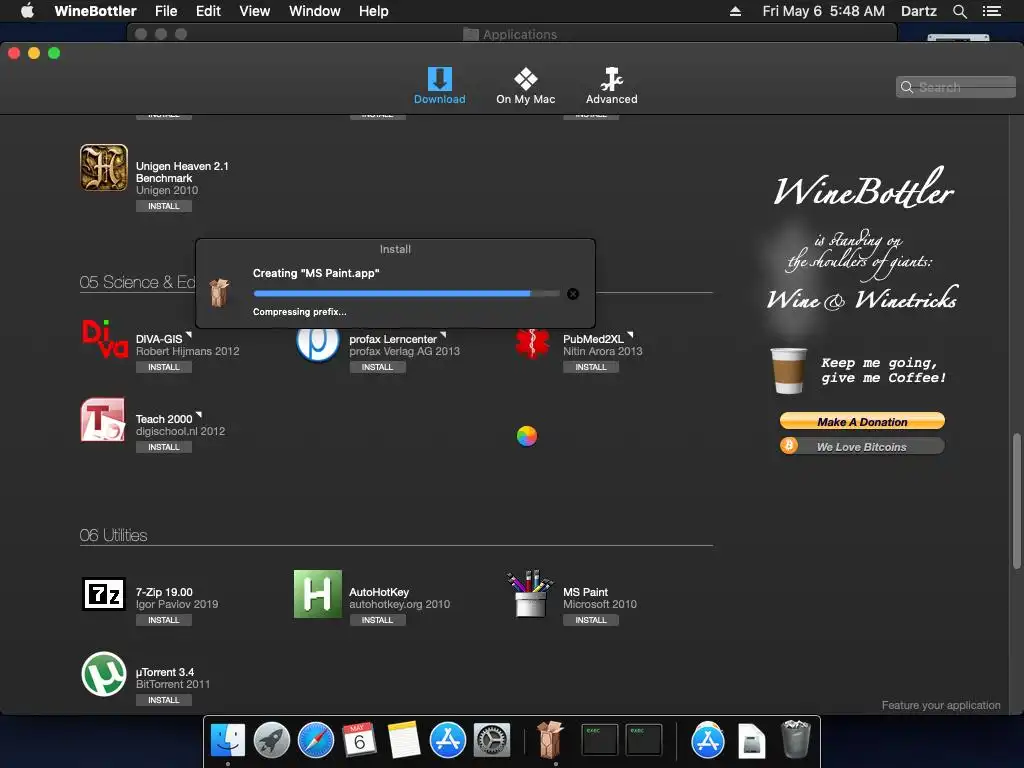Viewport: 1024px width, 768px height.
Task: Open the Edit menu
Action: [x=208, y=11]
